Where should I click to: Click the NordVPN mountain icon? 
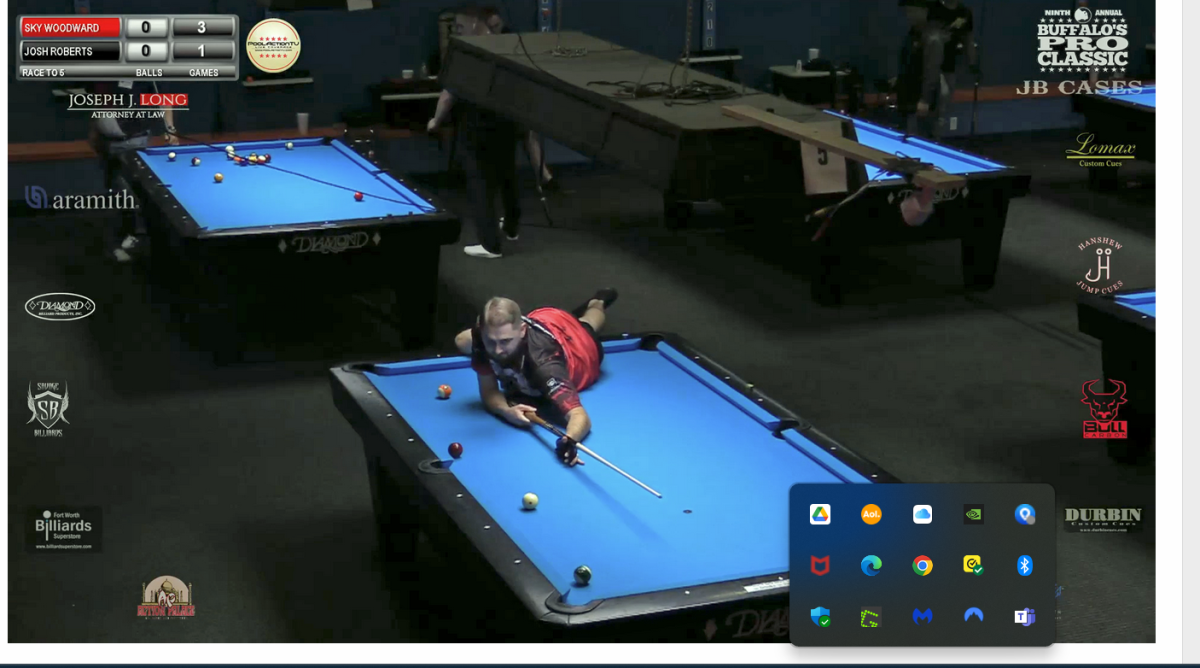tap(973, 617)
